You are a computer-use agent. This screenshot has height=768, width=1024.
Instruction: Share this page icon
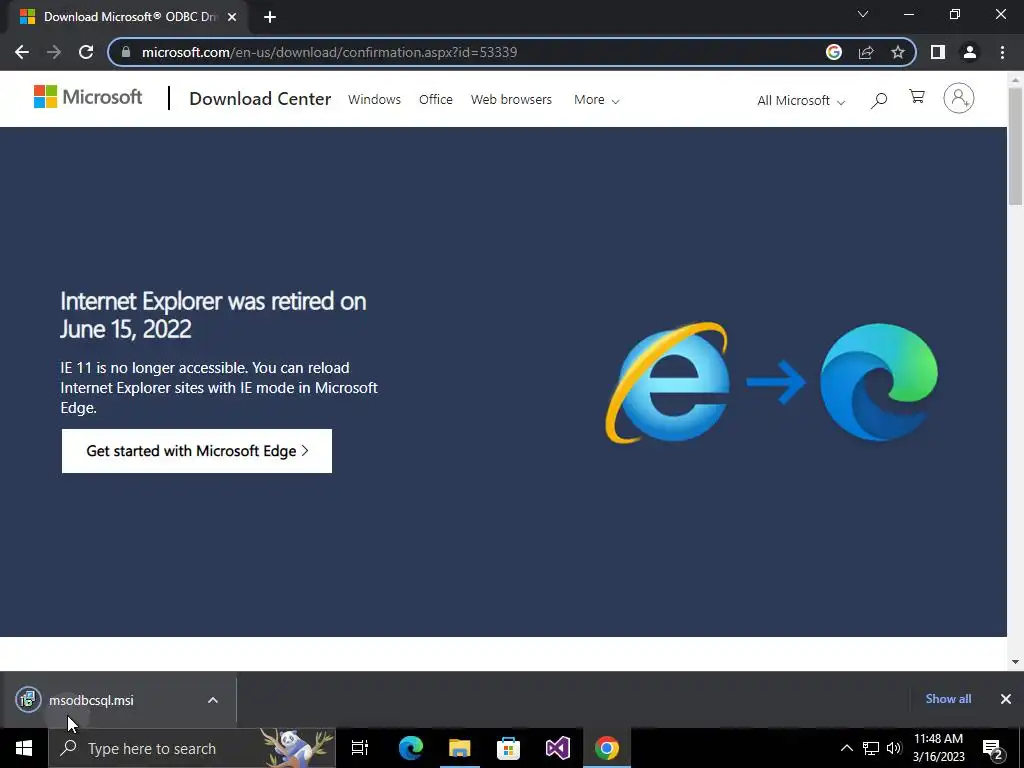click(x=866, y=52)
